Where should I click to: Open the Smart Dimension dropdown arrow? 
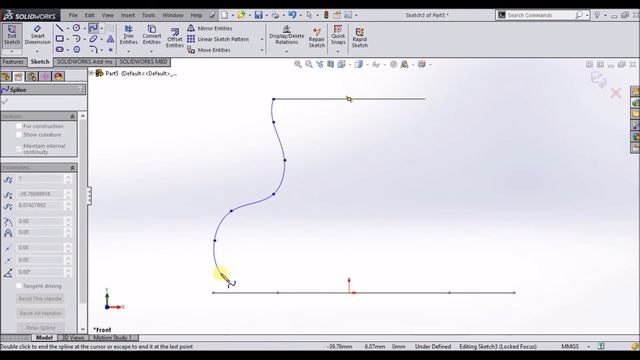(x=37, y=52)
